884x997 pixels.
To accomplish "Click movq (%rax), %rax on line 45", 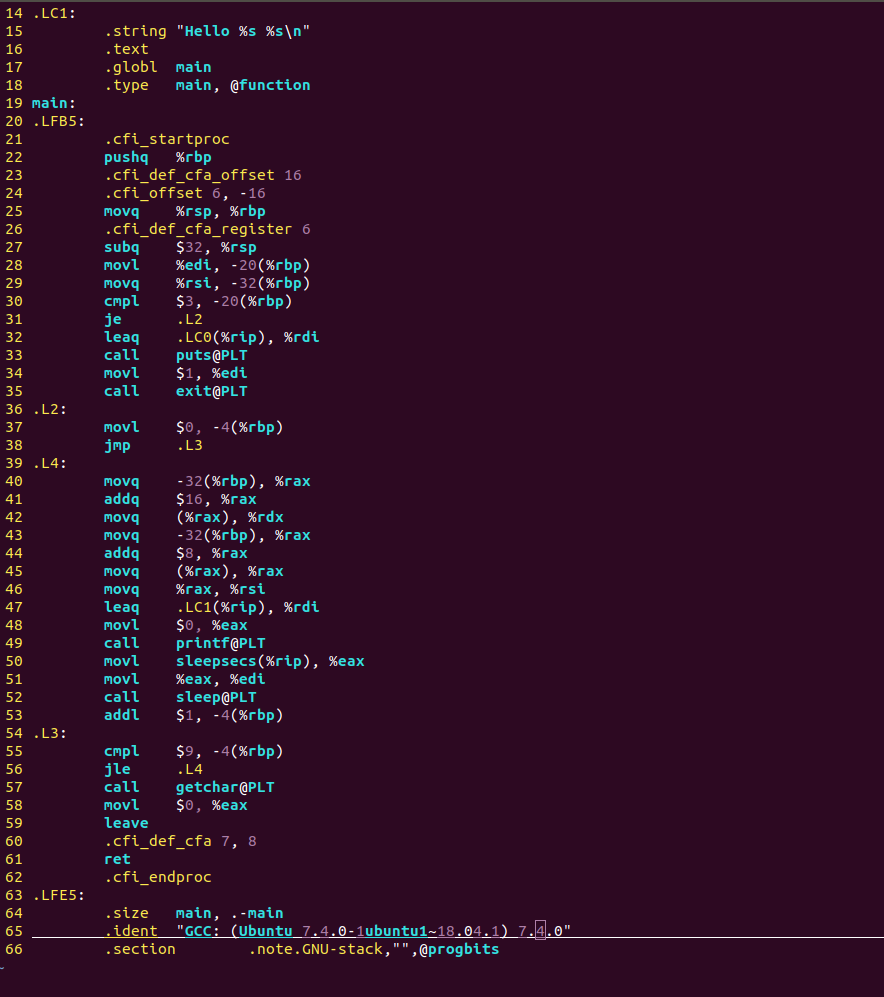I will pyautogui.click(x=194, y=572).
